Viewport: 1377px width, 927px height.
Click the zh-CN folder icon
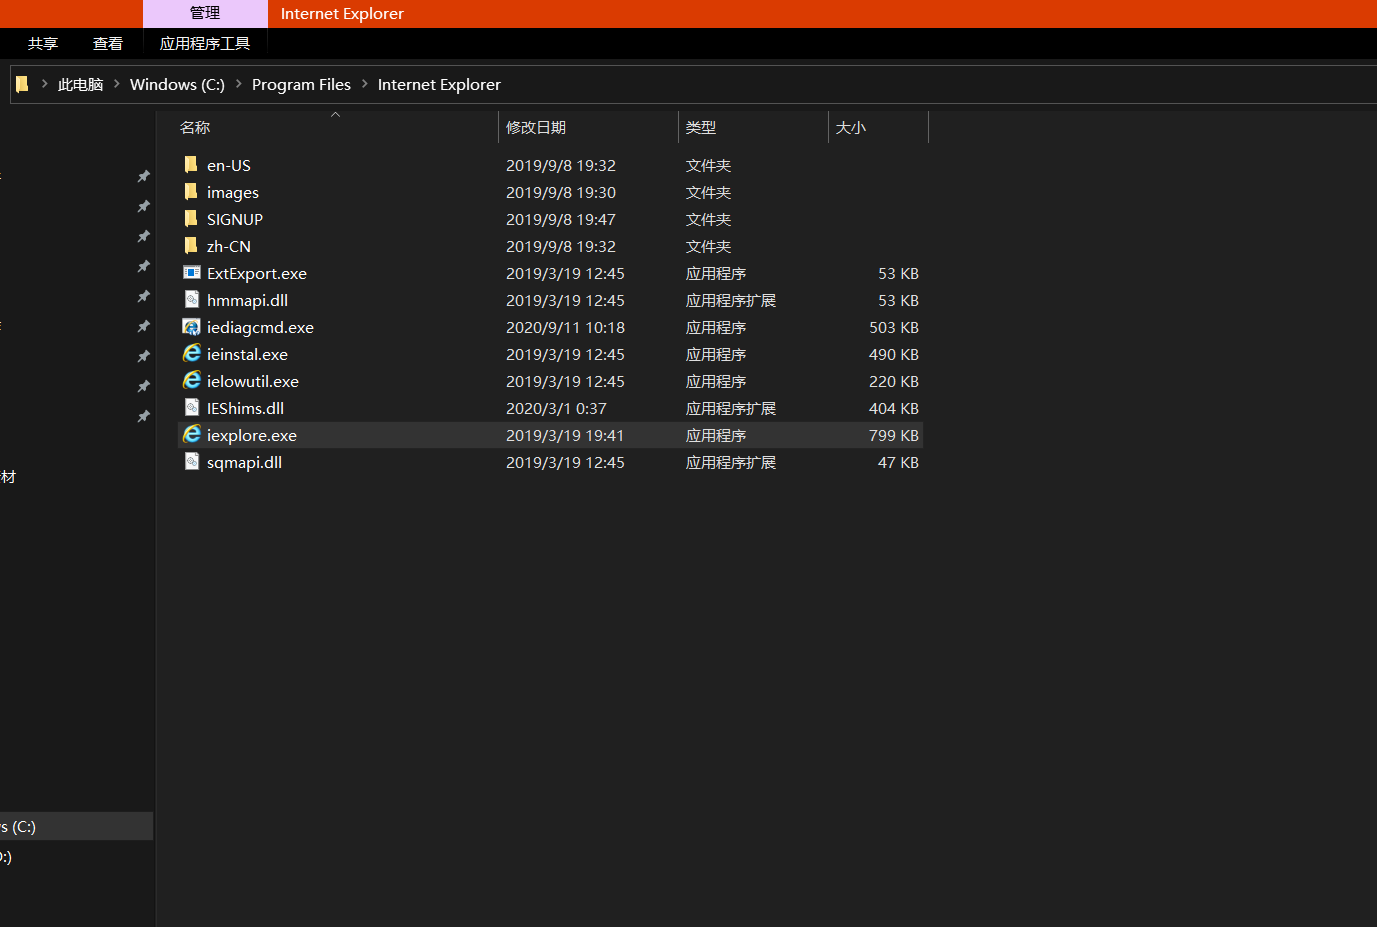(x=191, y=246)
